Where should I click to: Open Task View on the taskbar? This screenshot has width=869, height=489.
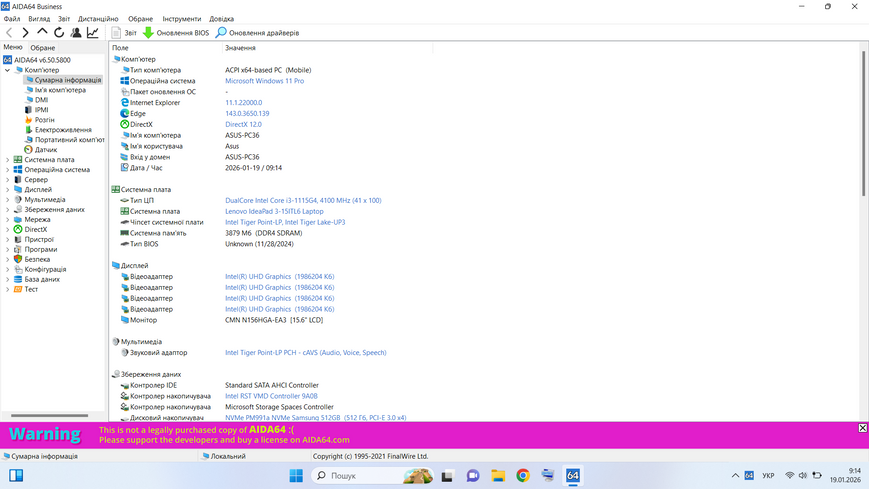pos(447,476)
